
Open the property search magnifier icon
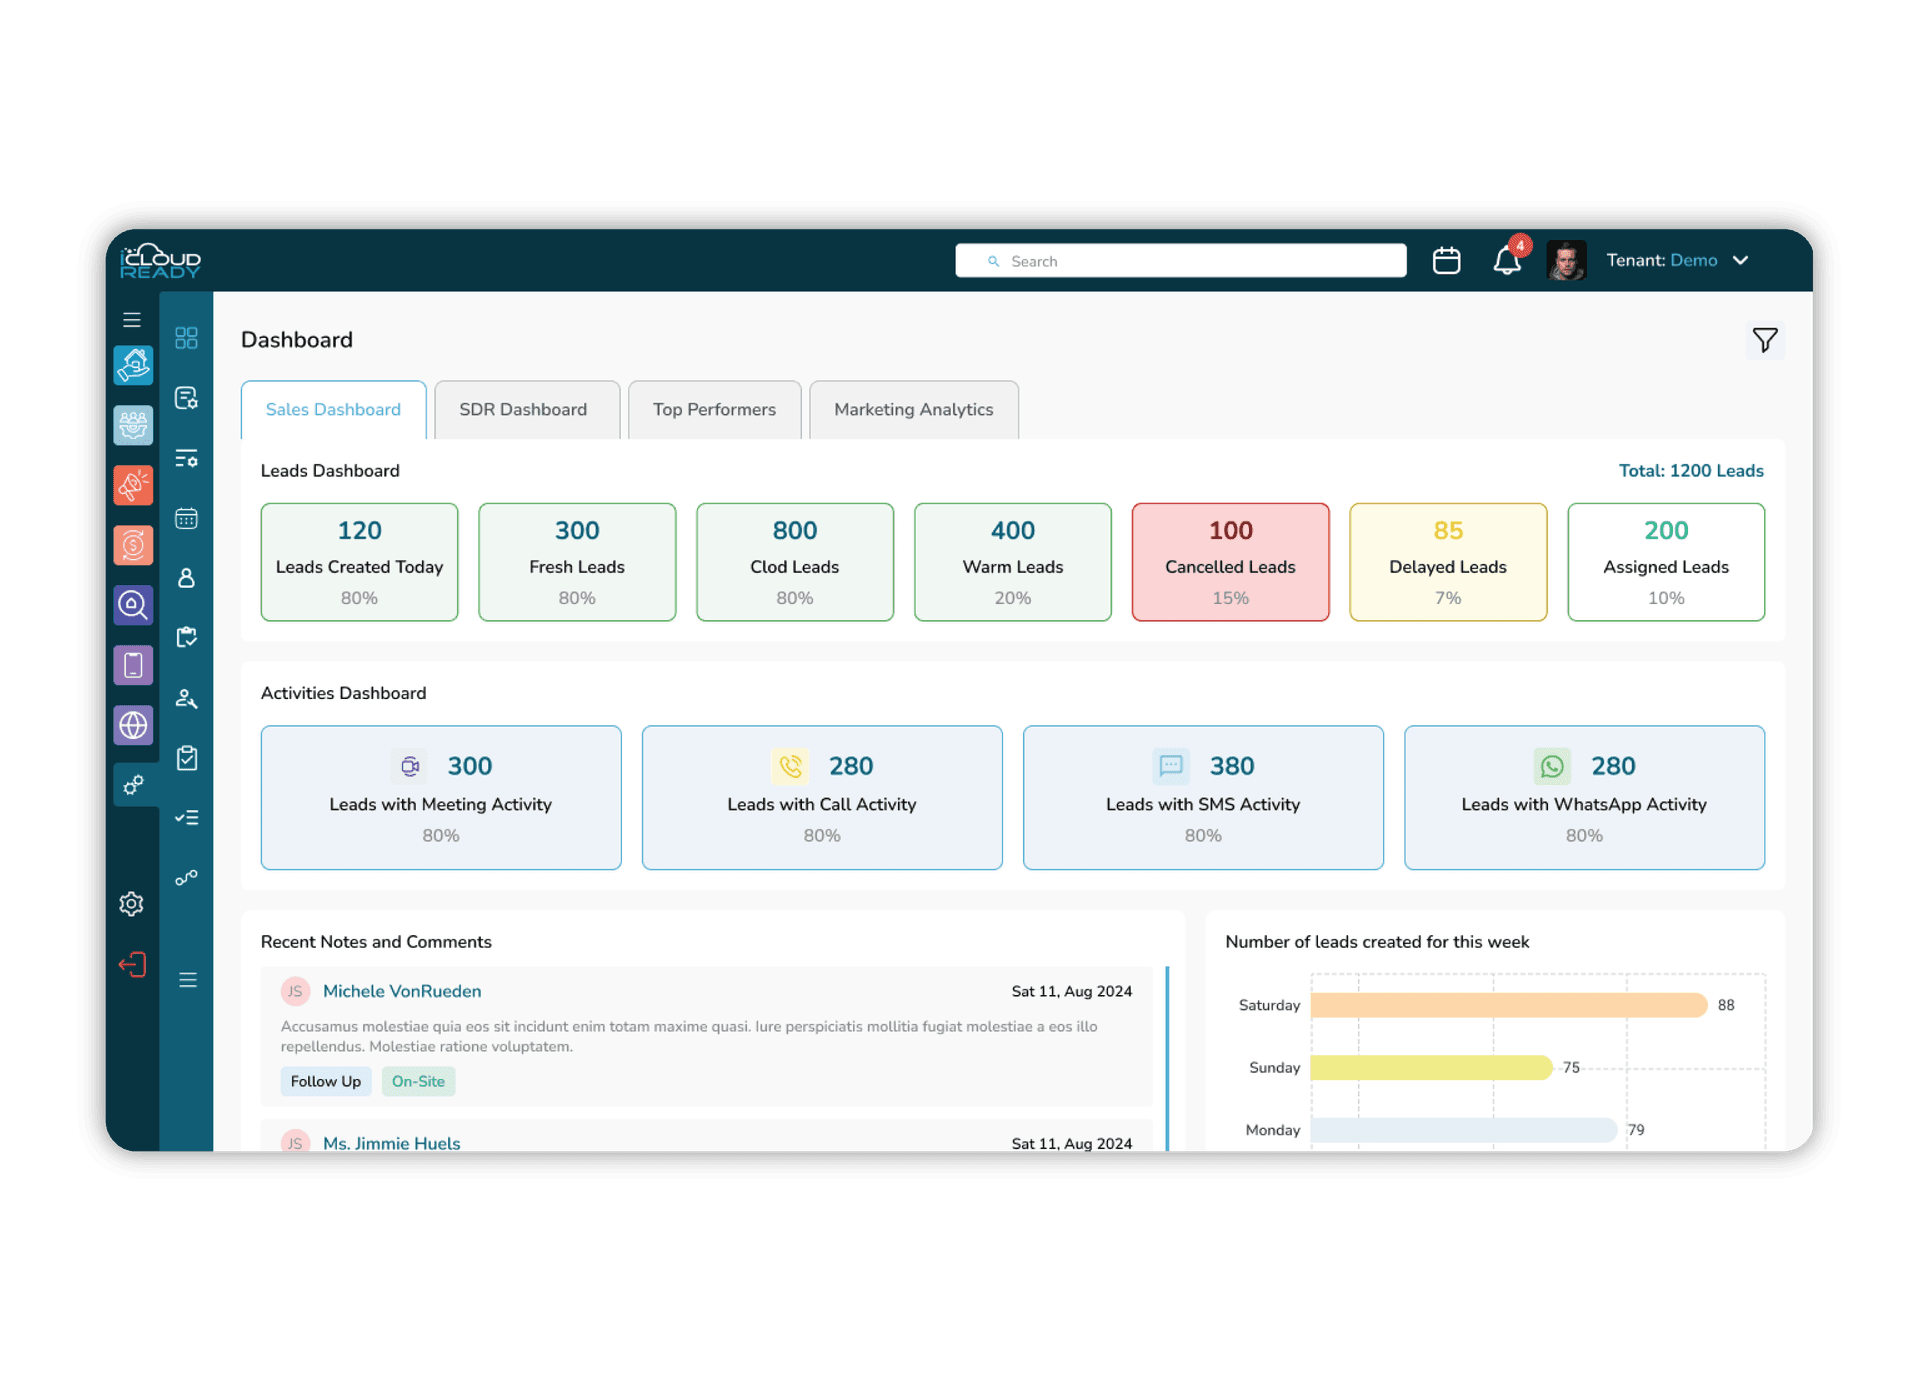coord(133,605)
